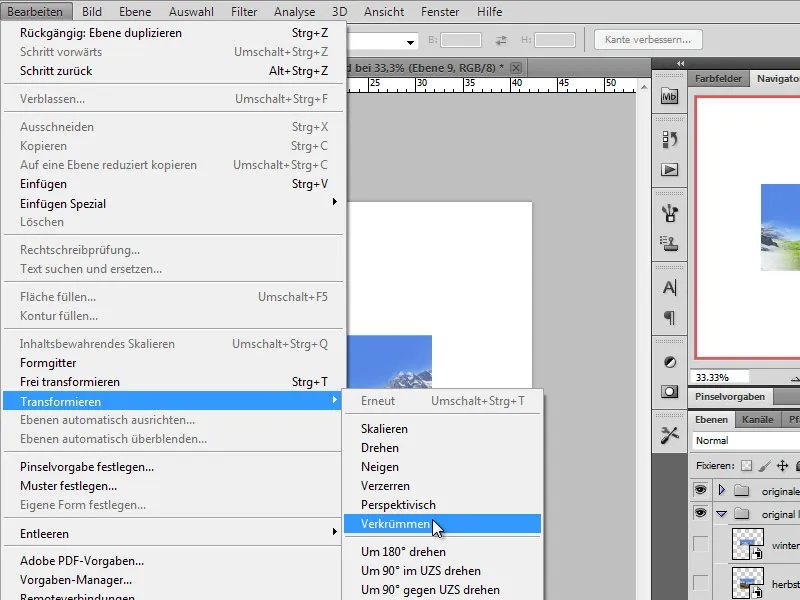
Task: Switch to the Farbfelder tab
Action: (x=718, y=79)
